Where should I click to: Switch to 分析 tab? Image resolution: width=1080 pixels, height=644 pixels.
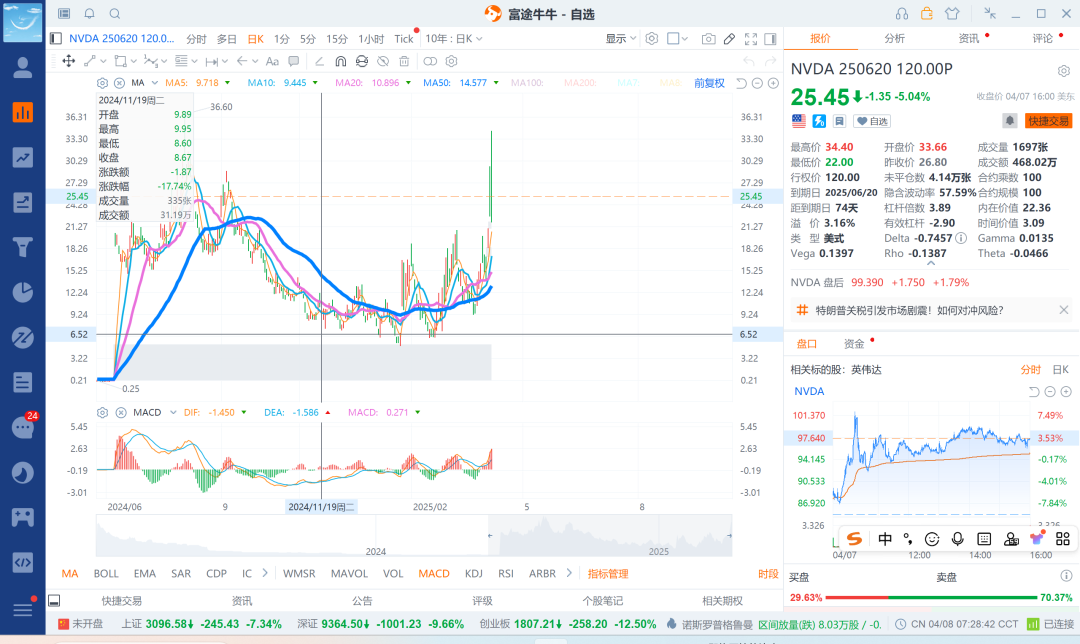[x=895, y=39]
